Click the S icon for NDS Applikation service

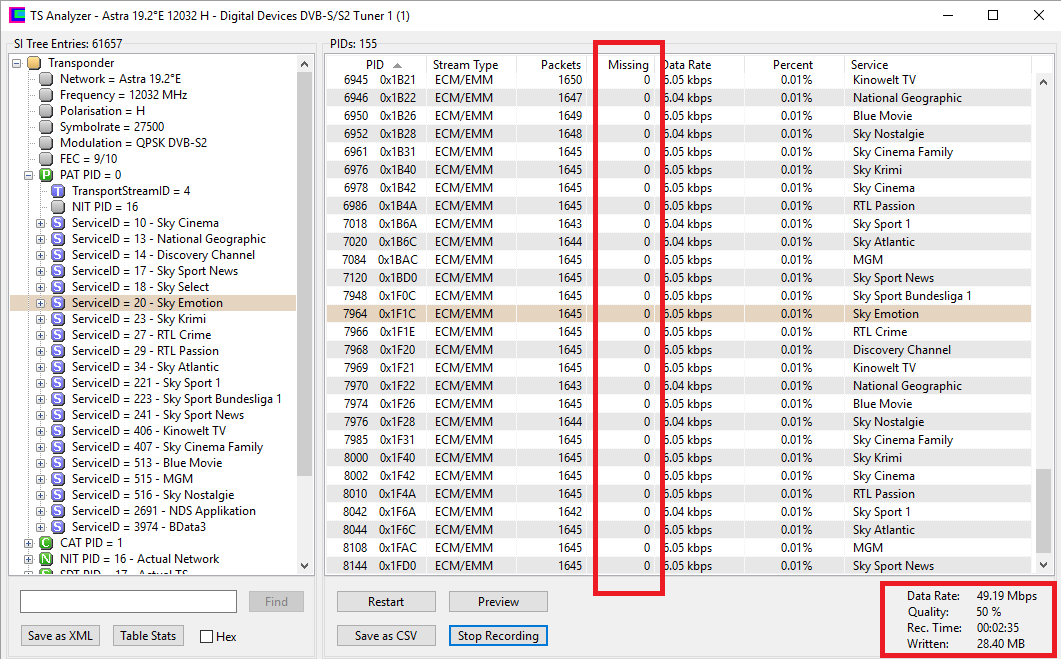[58, 511]
